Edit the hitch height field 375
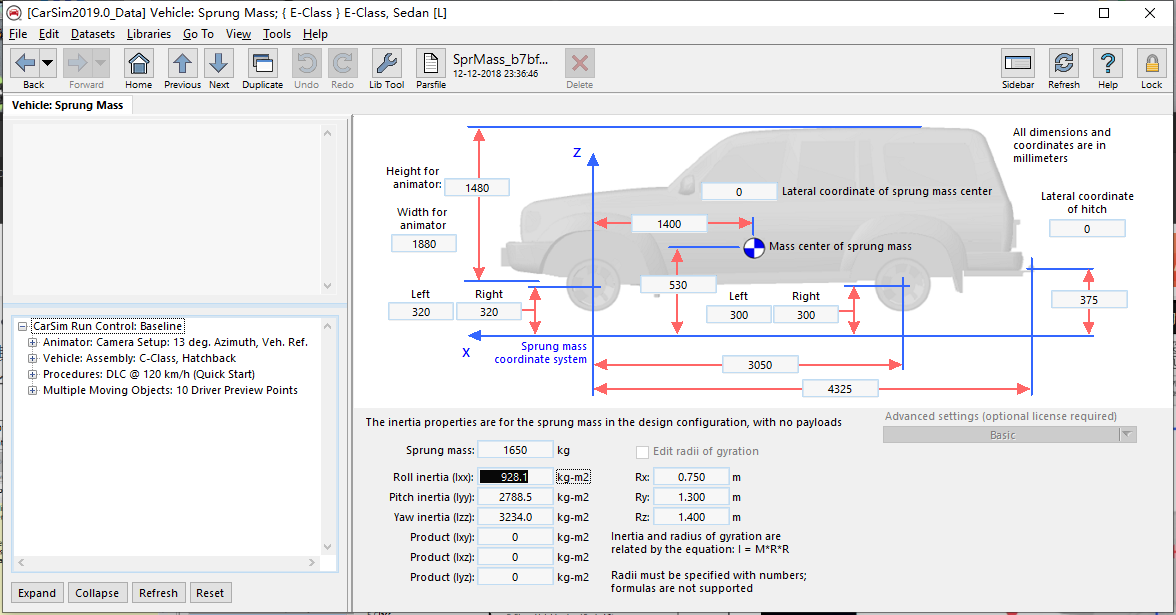The image size is (1176, 615). tap(1088, 299)
